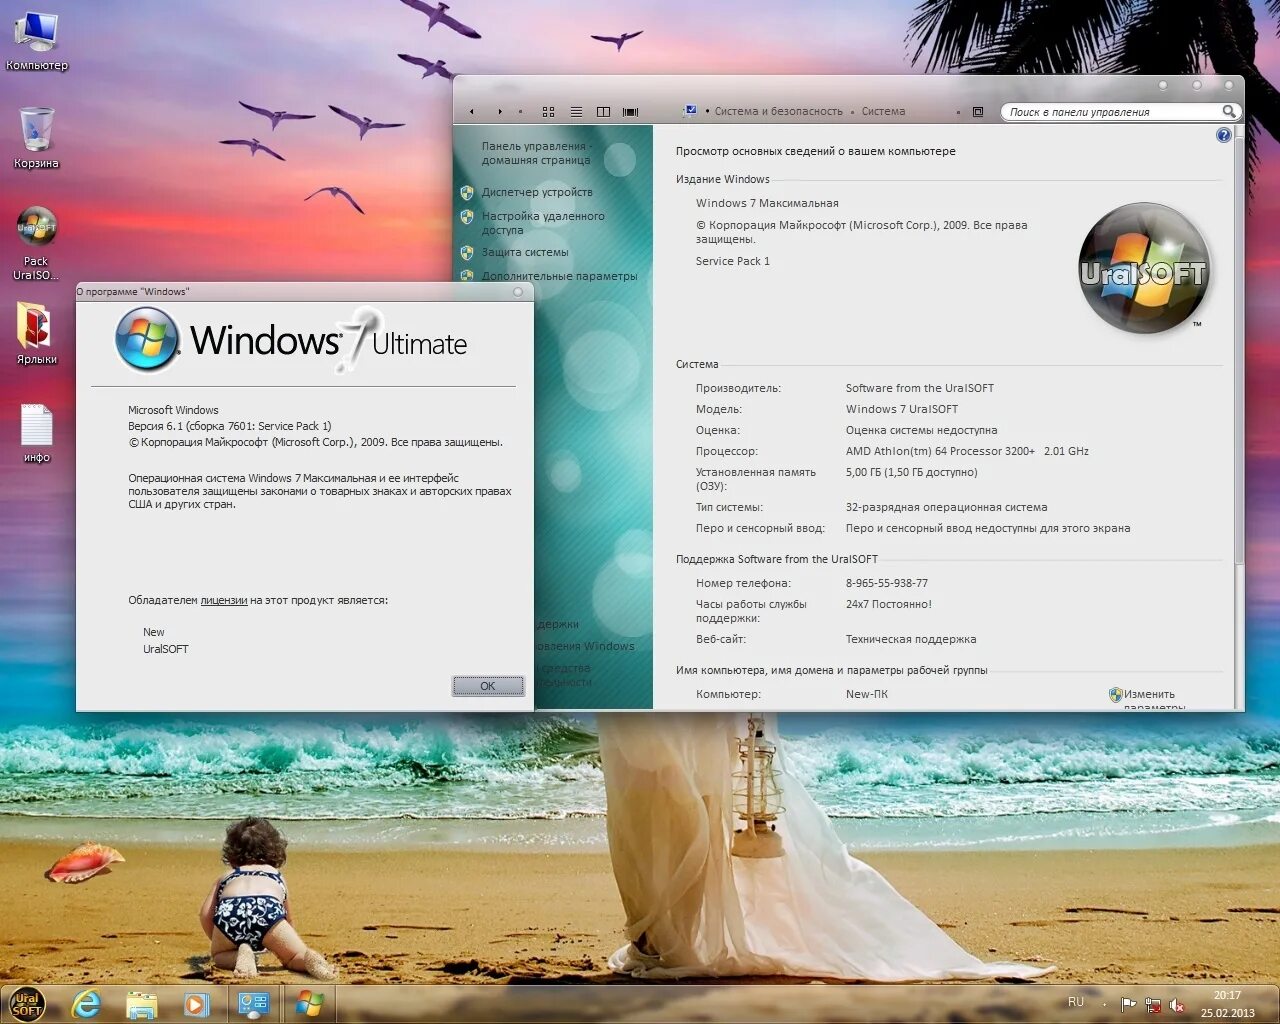This screenshot has width=1280, height=1024.
Task: Open 'Защита системы' using its shield icon
Action: click(466, 253)
